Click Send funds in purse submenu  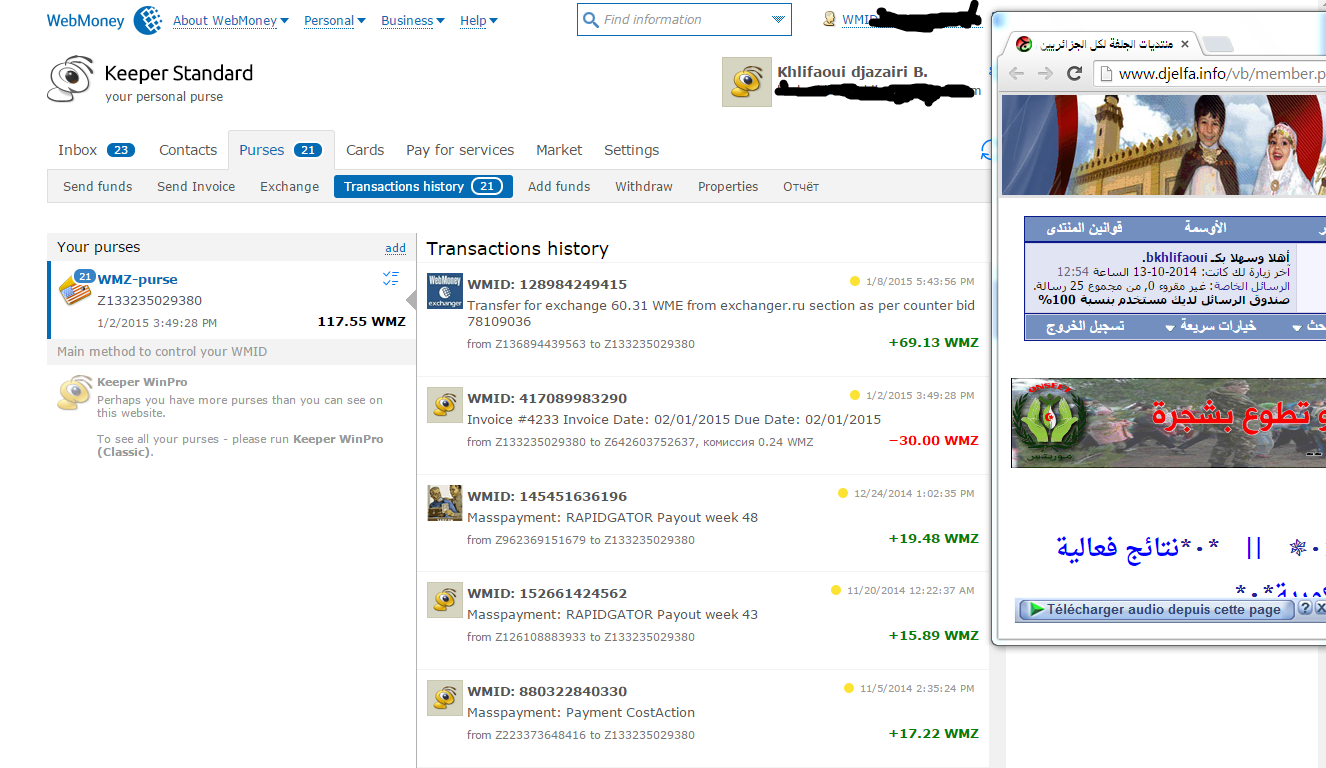pos(98,186)
